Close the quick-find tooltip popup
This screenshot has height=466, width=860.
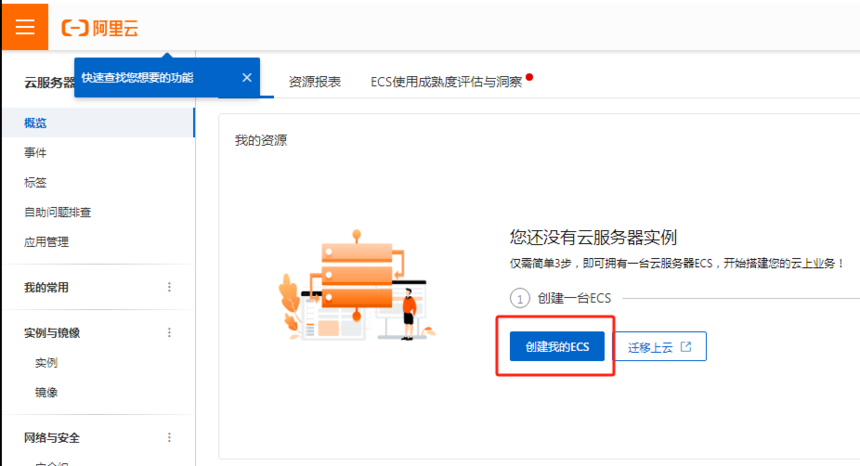coord(247,78)
